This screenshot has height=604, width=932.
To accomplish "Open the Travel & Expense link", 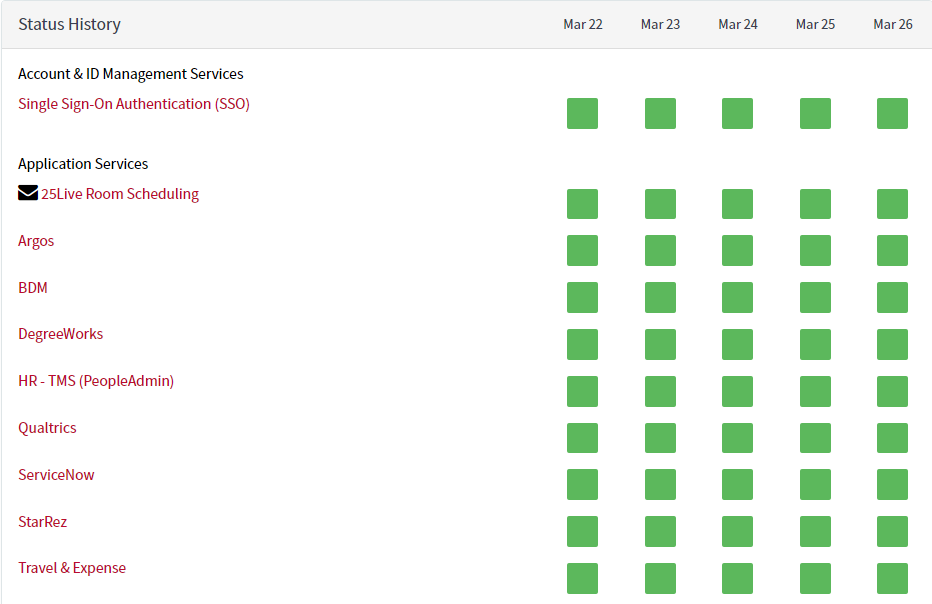I will 72,568.
